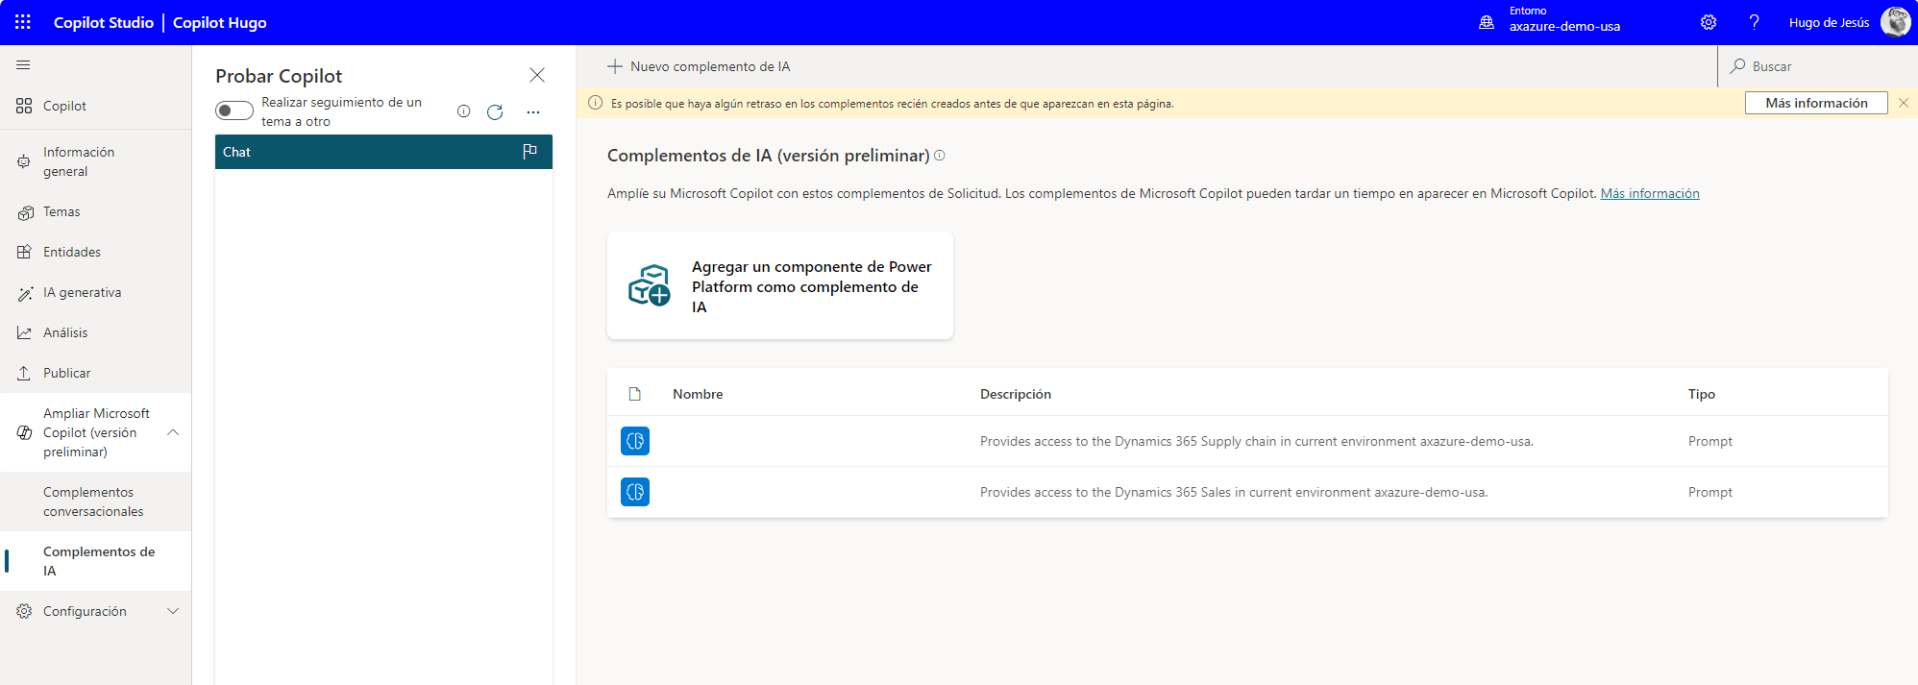Click Nuevo complemento de IA
The image size is (1918, 685).
(x=699, y=66)
